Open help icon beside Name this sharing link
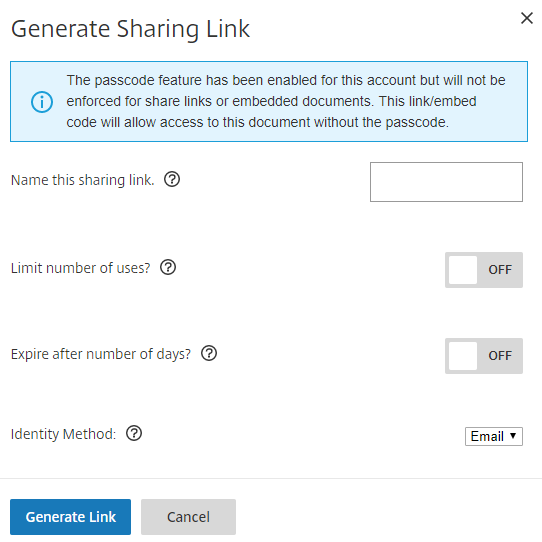This screenshot has height=542, width=542. click(x=172, y=179)
